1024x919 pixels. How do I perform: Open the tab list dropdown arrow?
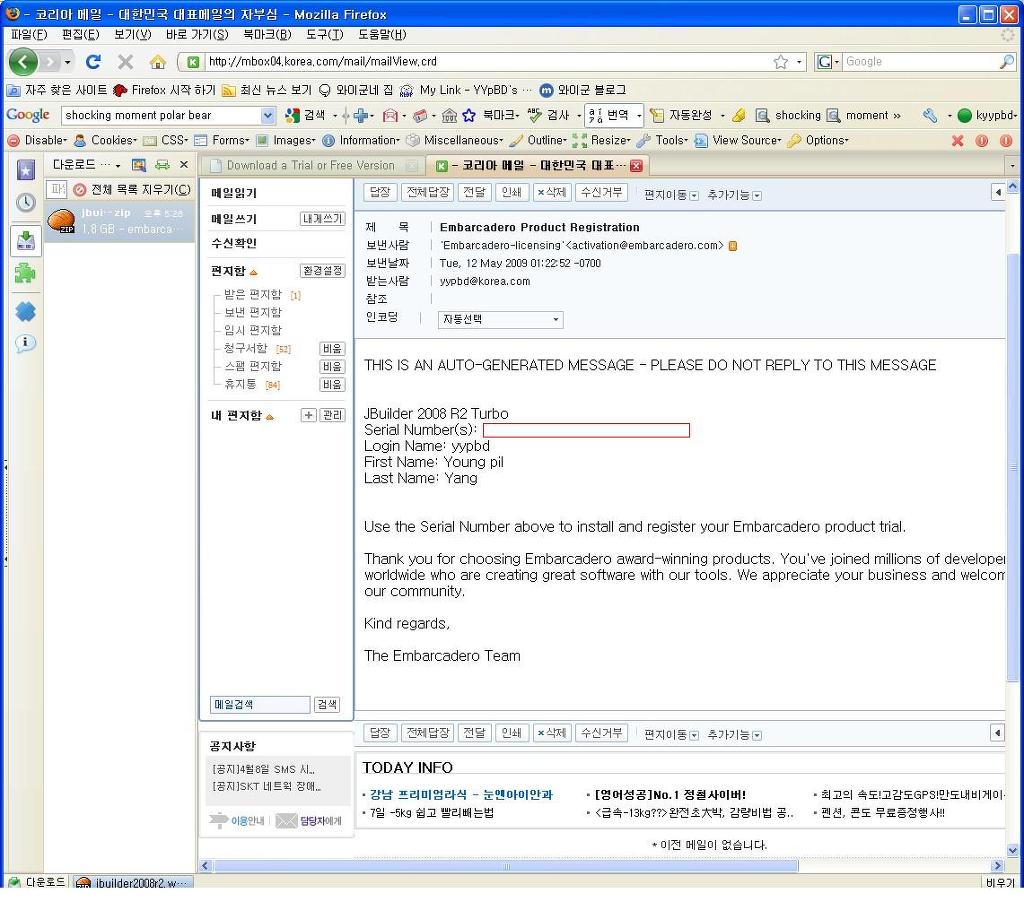[x=1013, y=166]
